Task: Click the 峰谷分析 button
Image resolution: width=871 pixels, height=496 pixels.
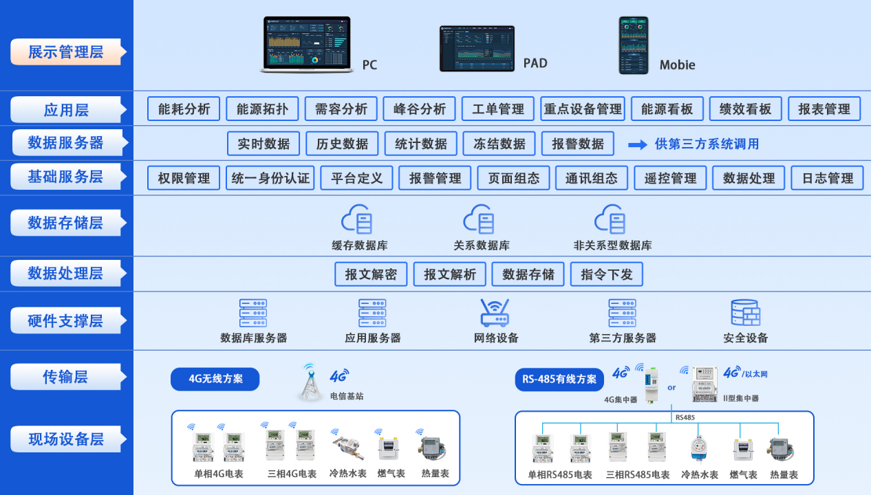Action: tap(420, 109)
